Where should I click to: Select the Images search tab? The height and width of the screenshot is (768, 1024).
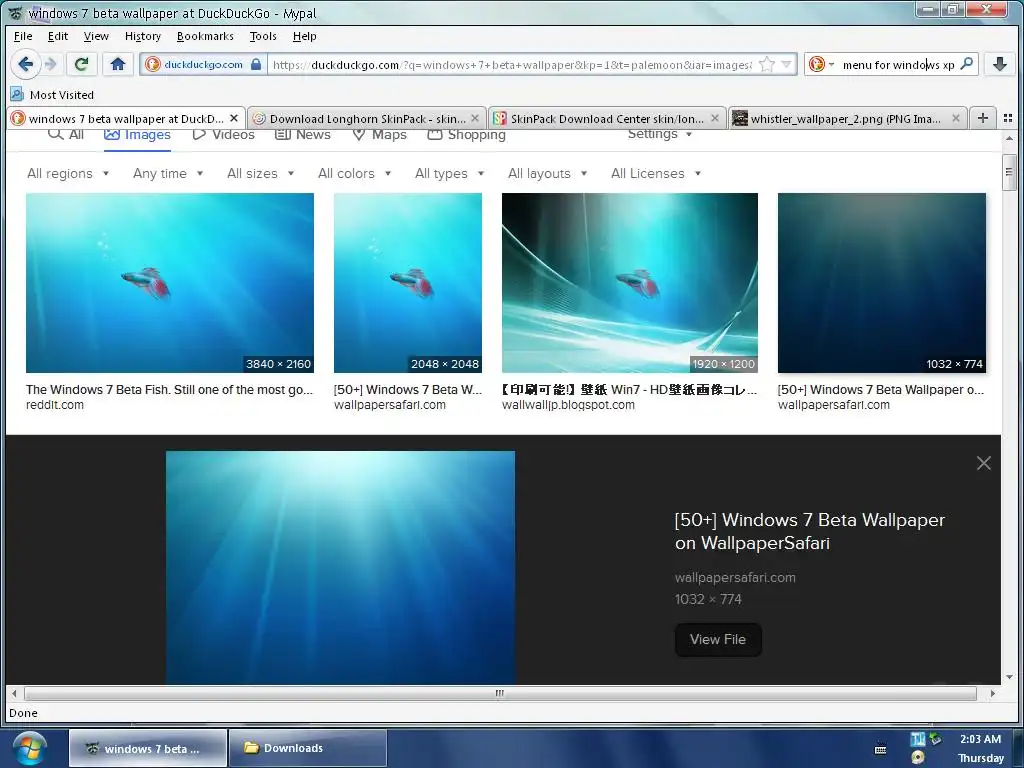(137, 134)
